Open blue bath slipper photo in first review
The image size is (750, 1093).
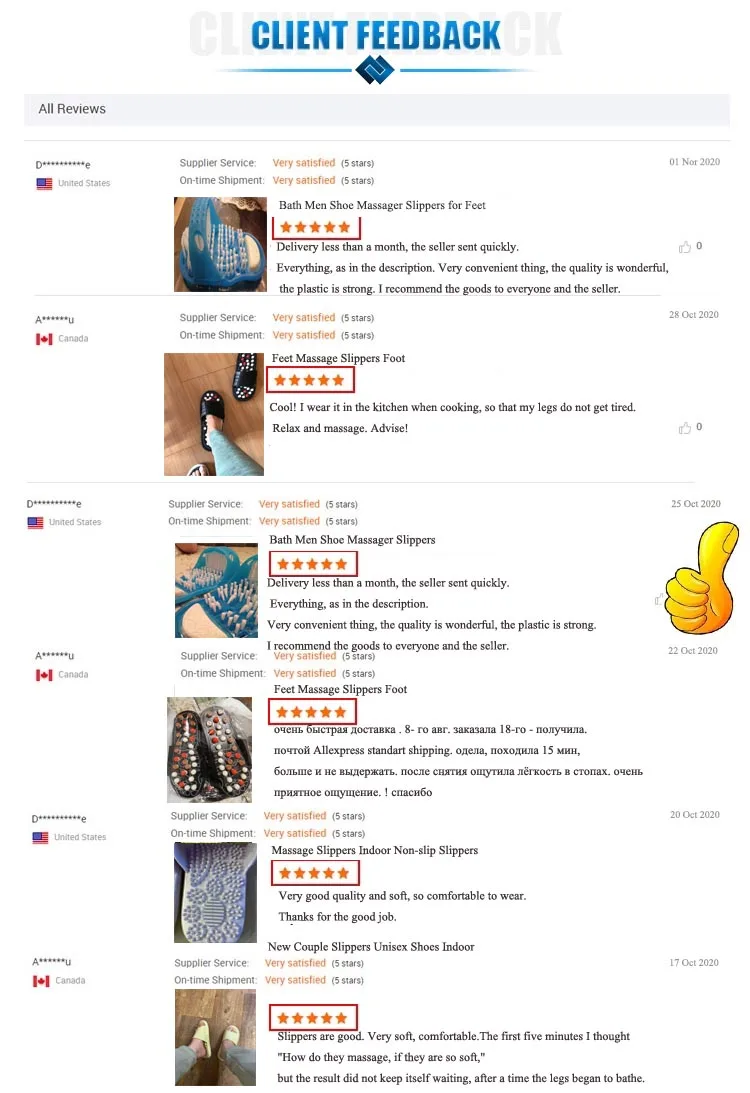point(220,244)
